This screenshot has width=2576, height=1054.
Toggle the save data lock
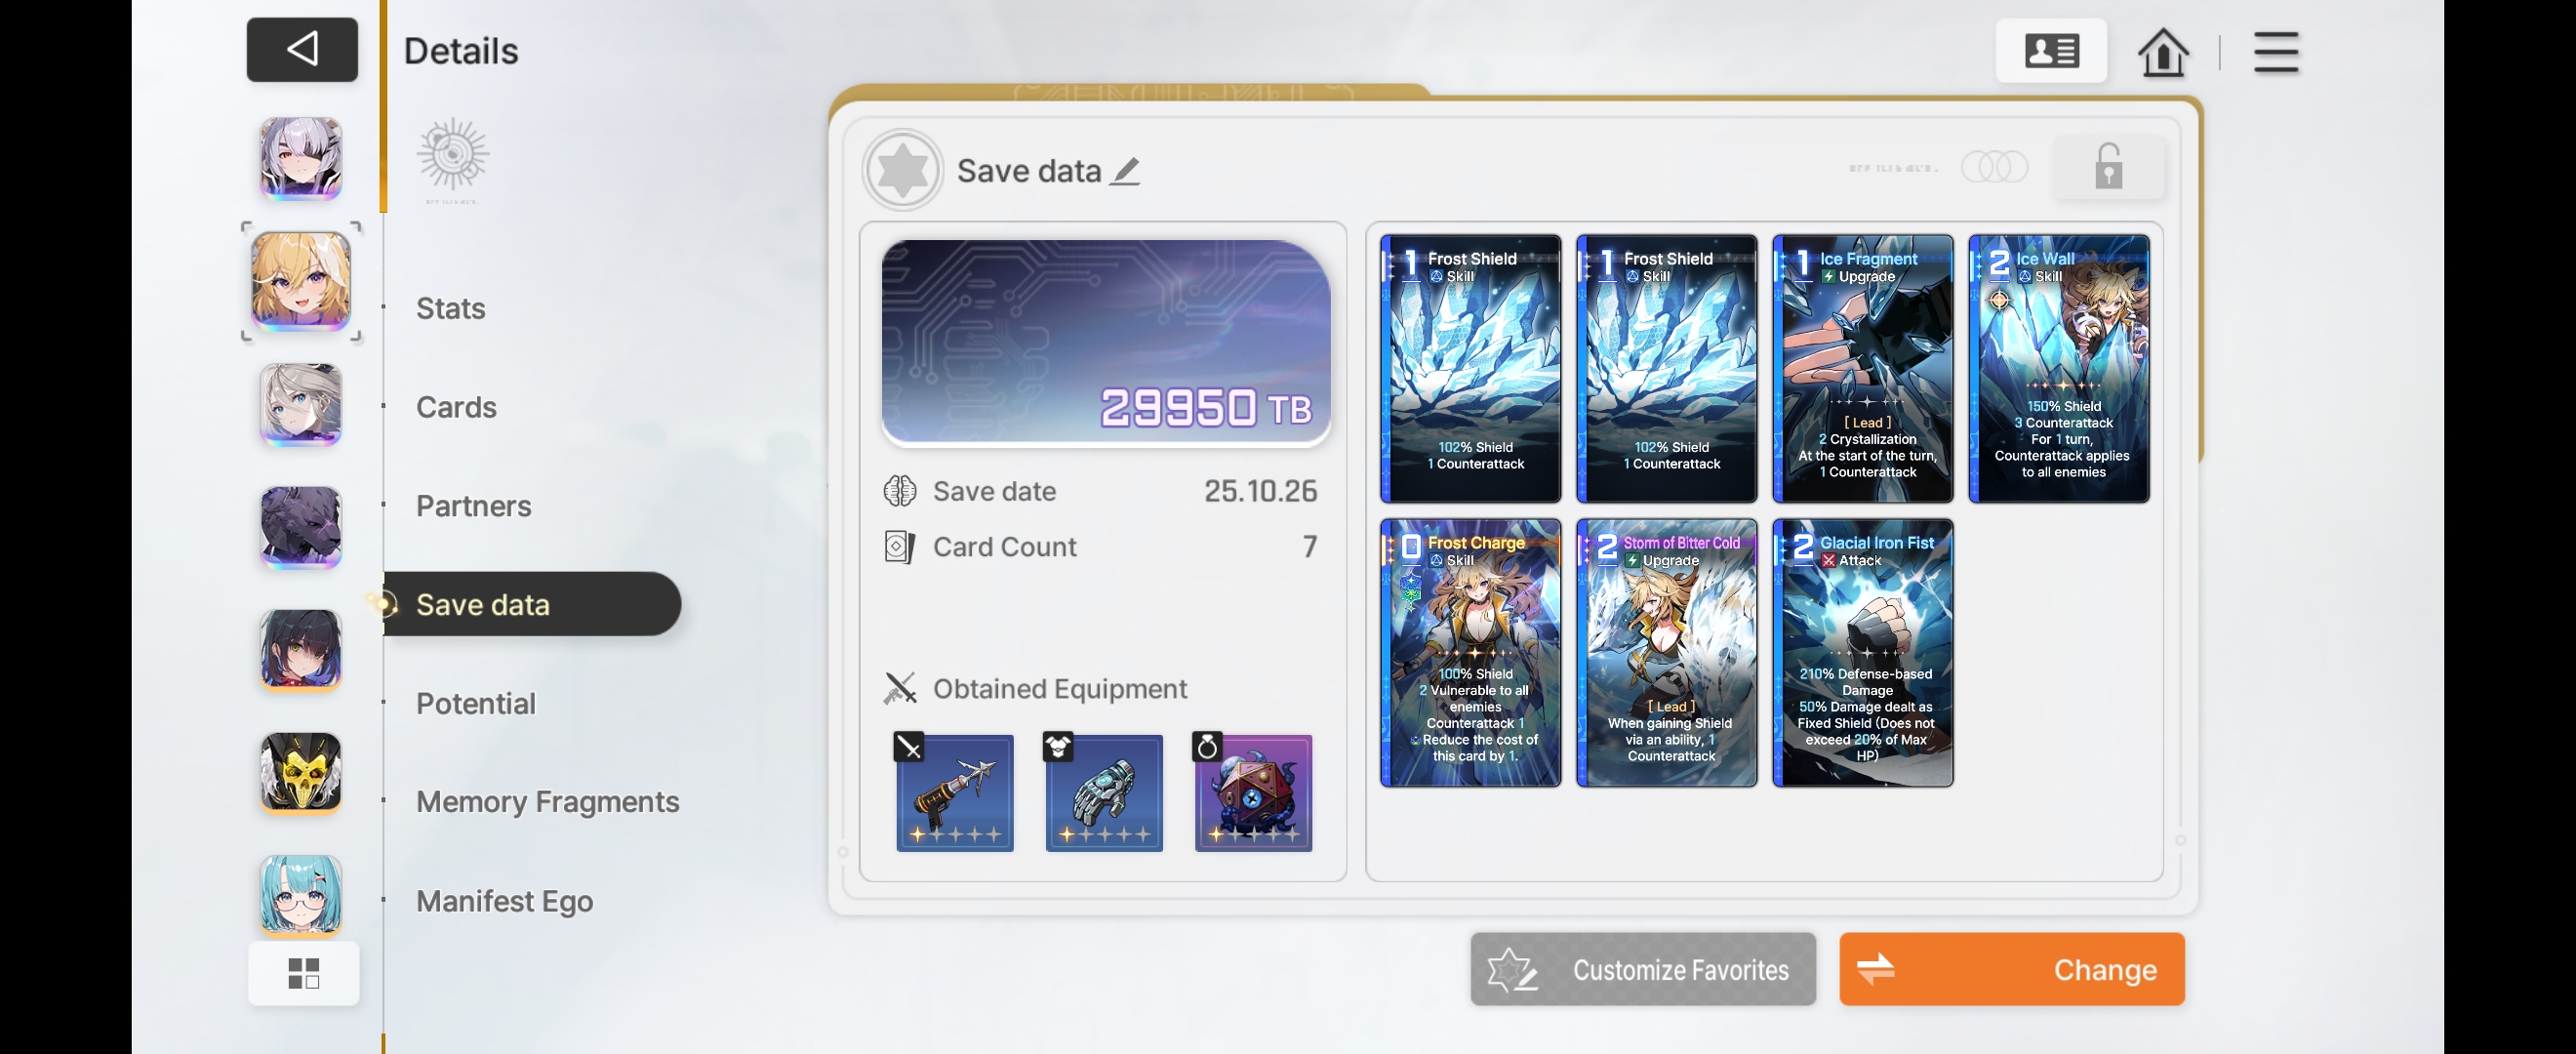[2108, 167]
